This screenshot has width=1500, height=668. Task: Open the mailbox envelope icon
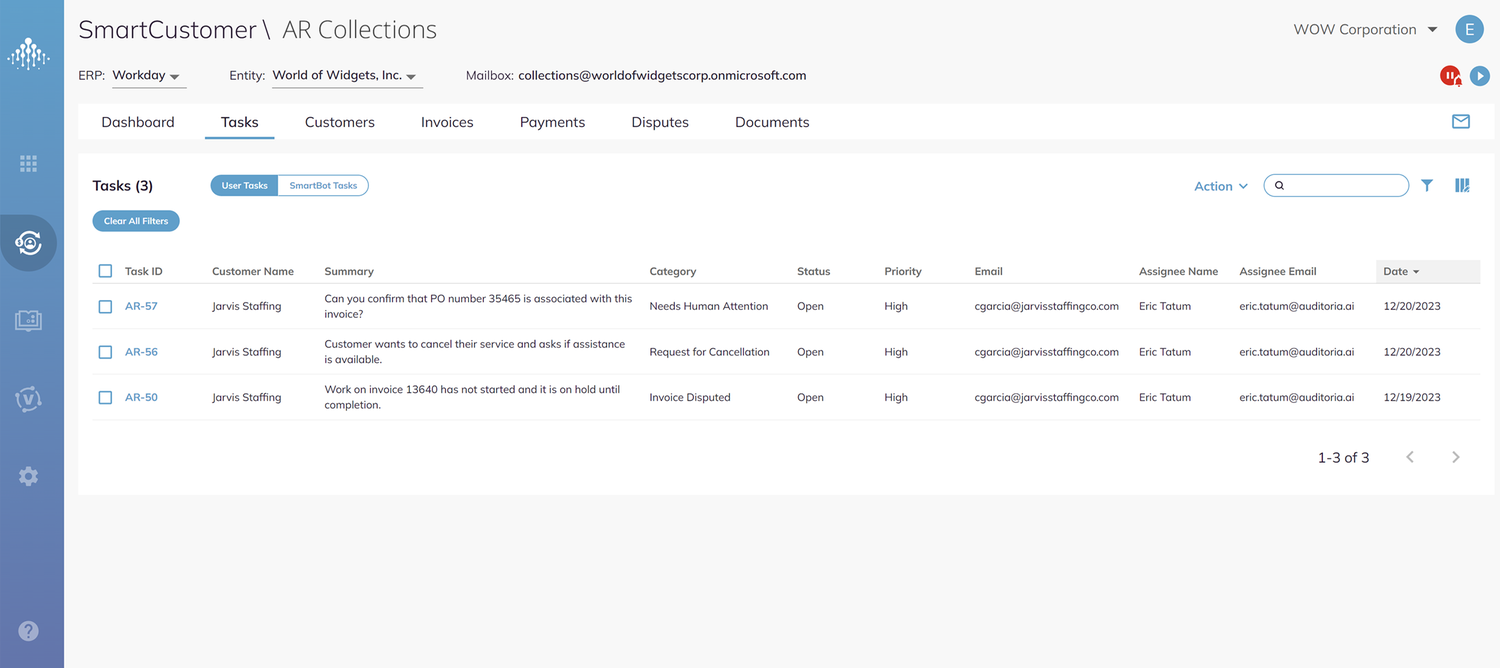1460,120
